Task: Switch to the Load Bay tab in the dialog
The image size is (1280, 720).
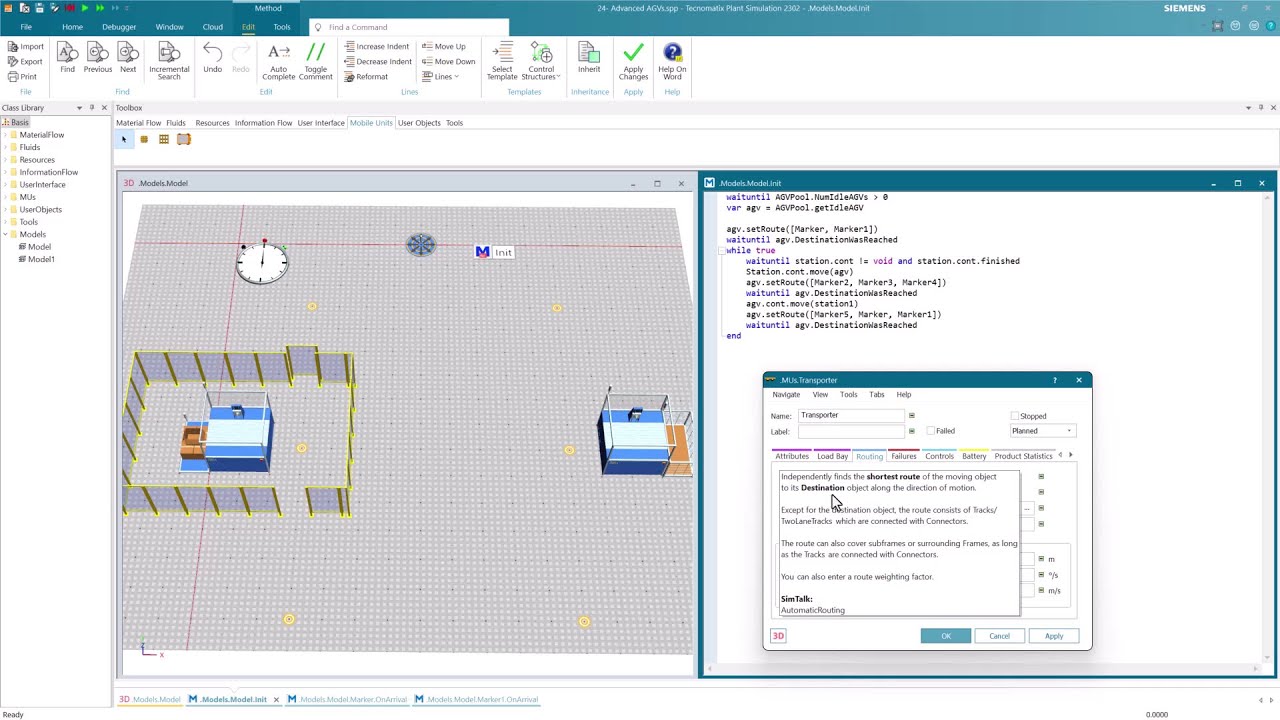Action: tap(832, 456)
